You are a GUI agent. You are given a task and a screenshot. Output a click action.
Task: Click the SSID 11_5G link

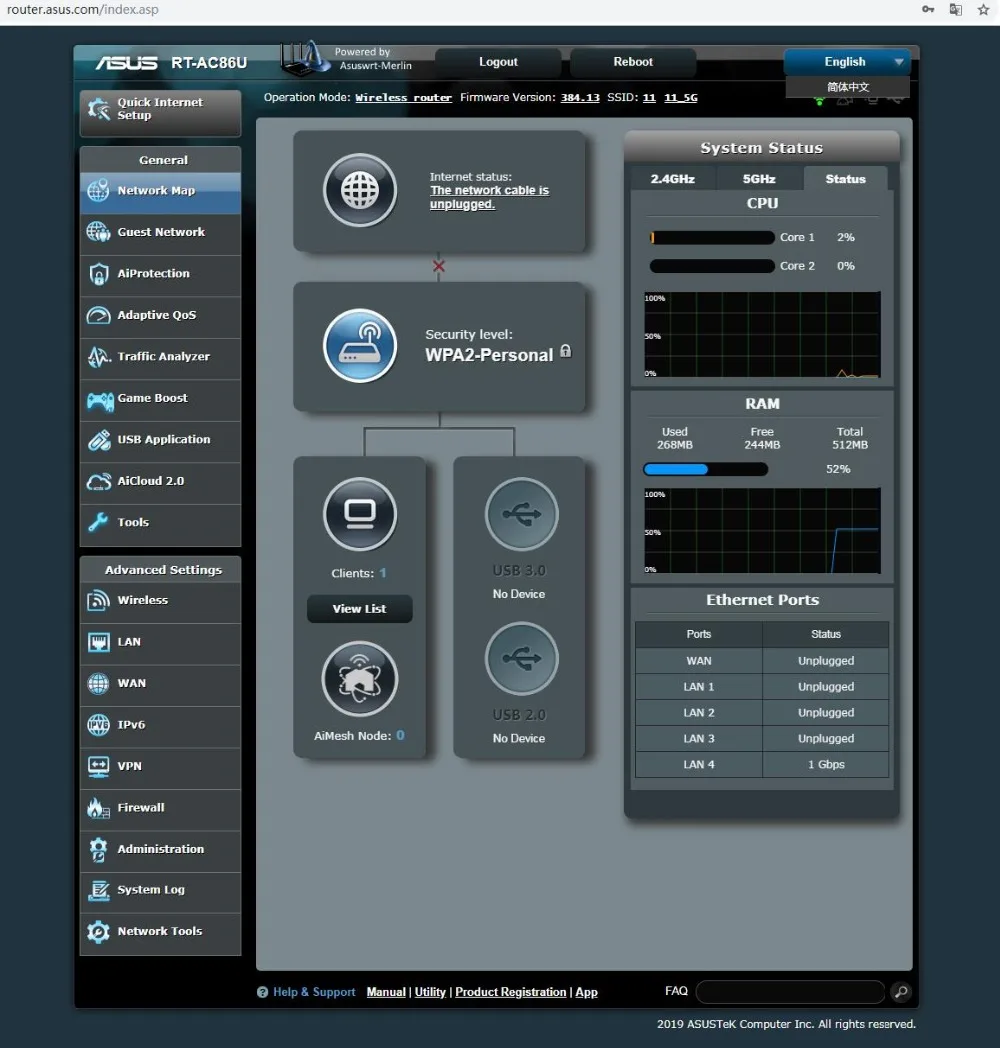(x=680, y=98)
